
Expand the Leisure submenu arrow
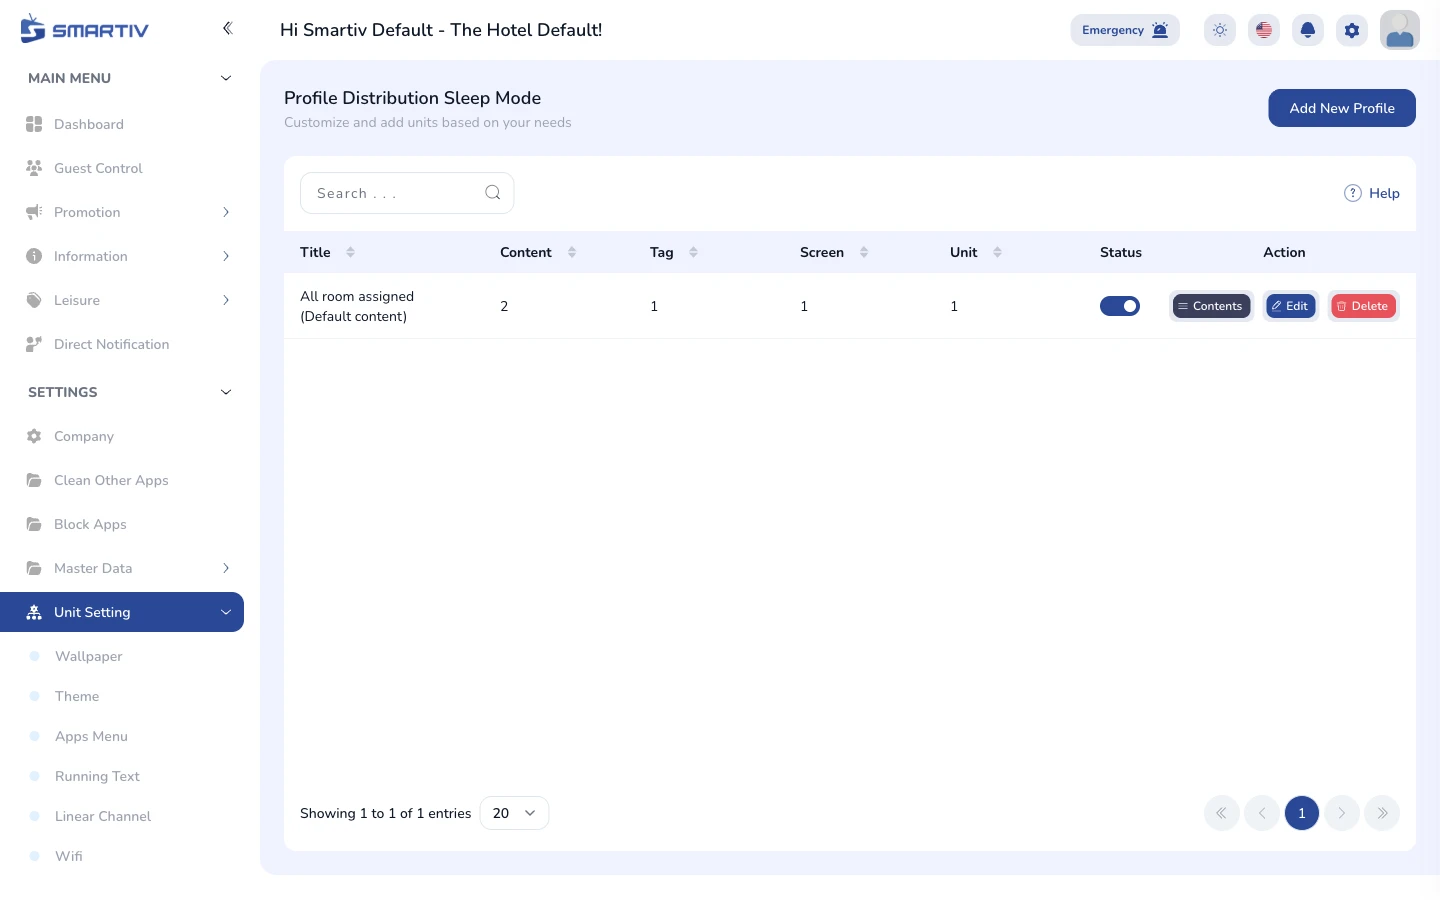pyautogui.click(x=226, y=300)
